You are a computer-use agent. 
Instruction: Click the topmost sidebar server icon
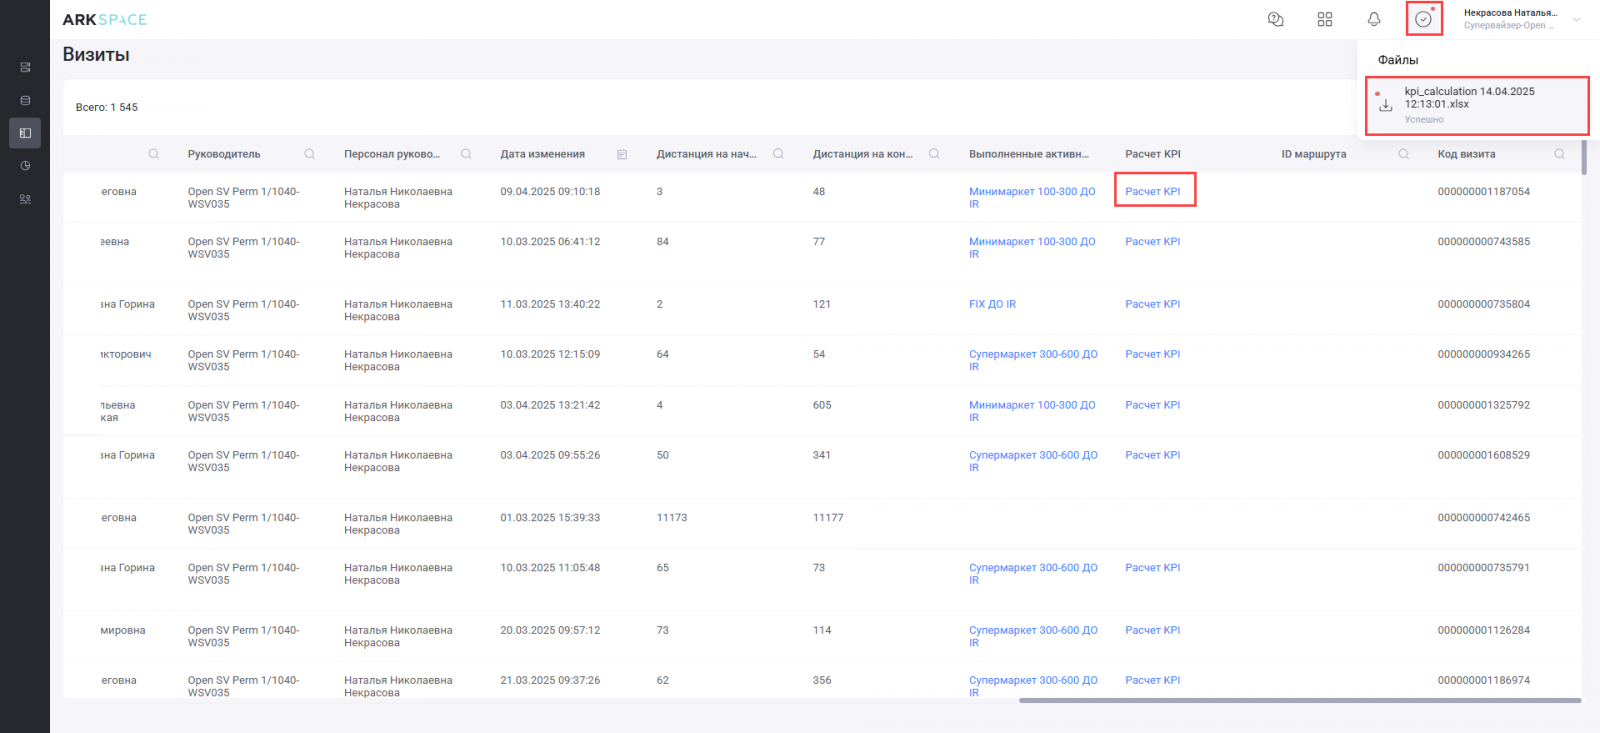25,67
